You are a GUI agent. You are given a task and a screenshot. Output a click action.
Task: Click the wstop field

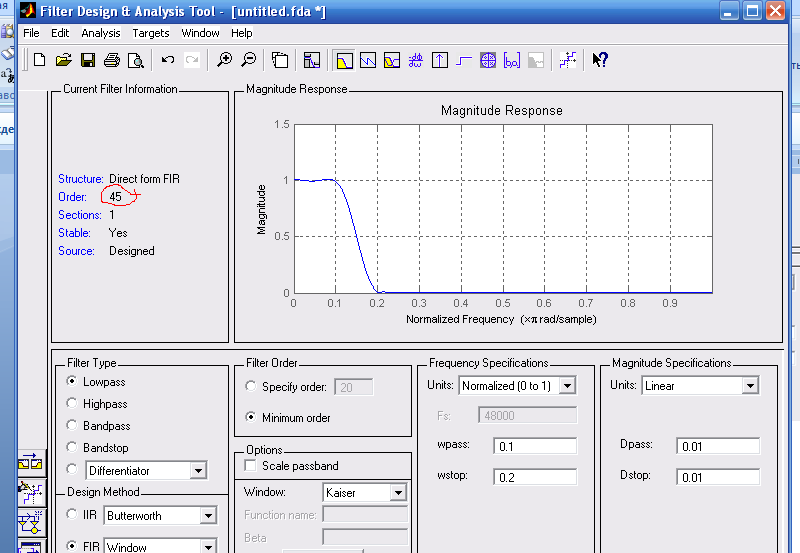click(535, 477)
